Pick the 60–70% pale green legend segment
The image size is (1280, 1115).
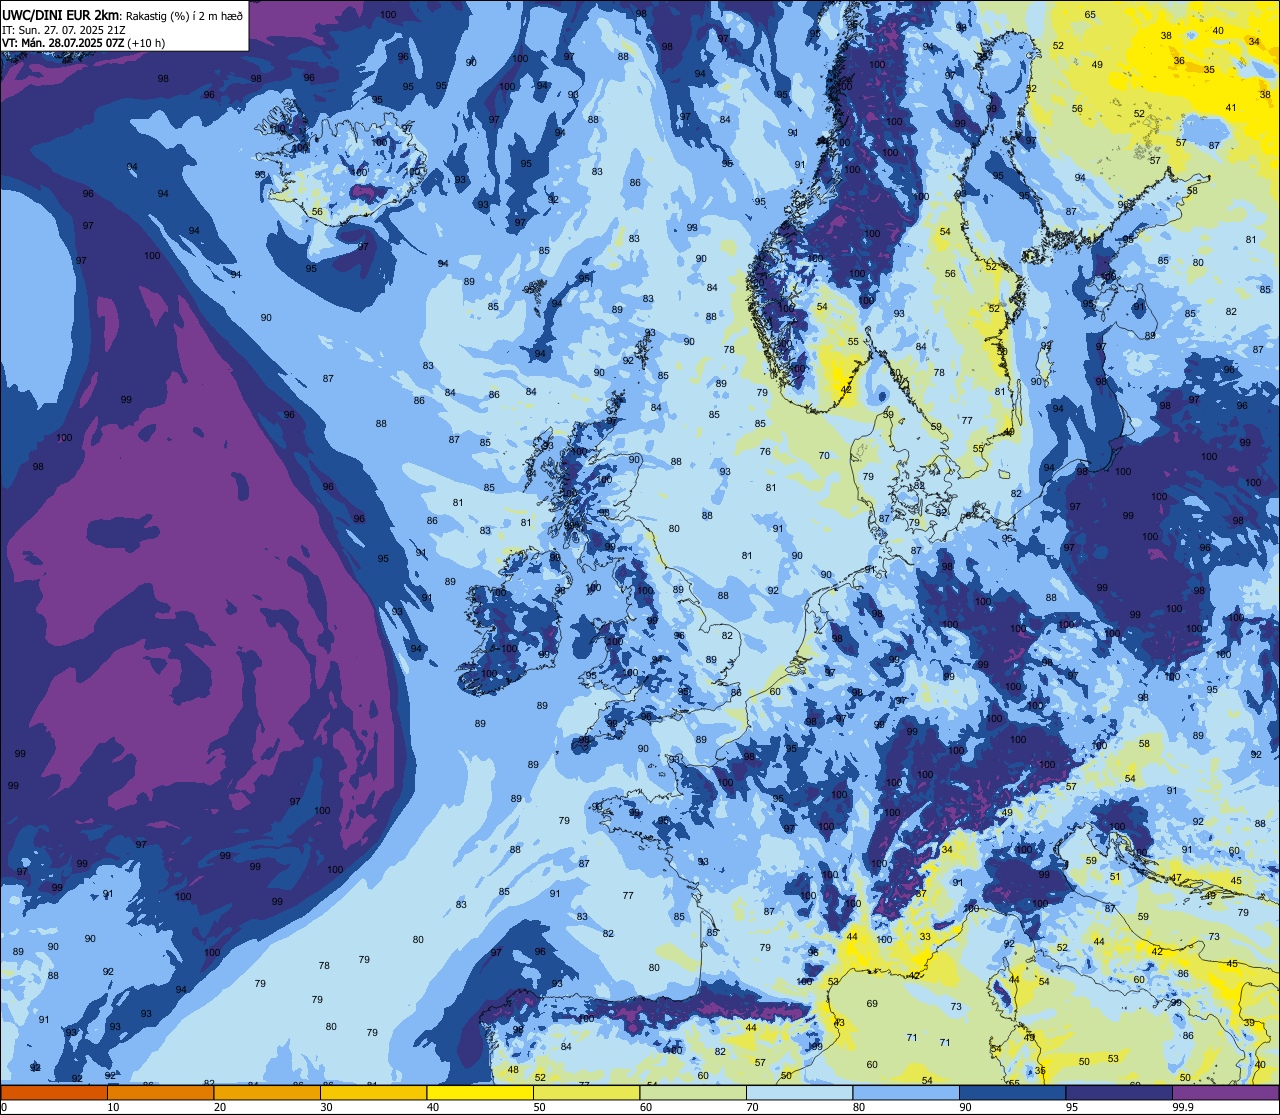(x=693, y=1093)
